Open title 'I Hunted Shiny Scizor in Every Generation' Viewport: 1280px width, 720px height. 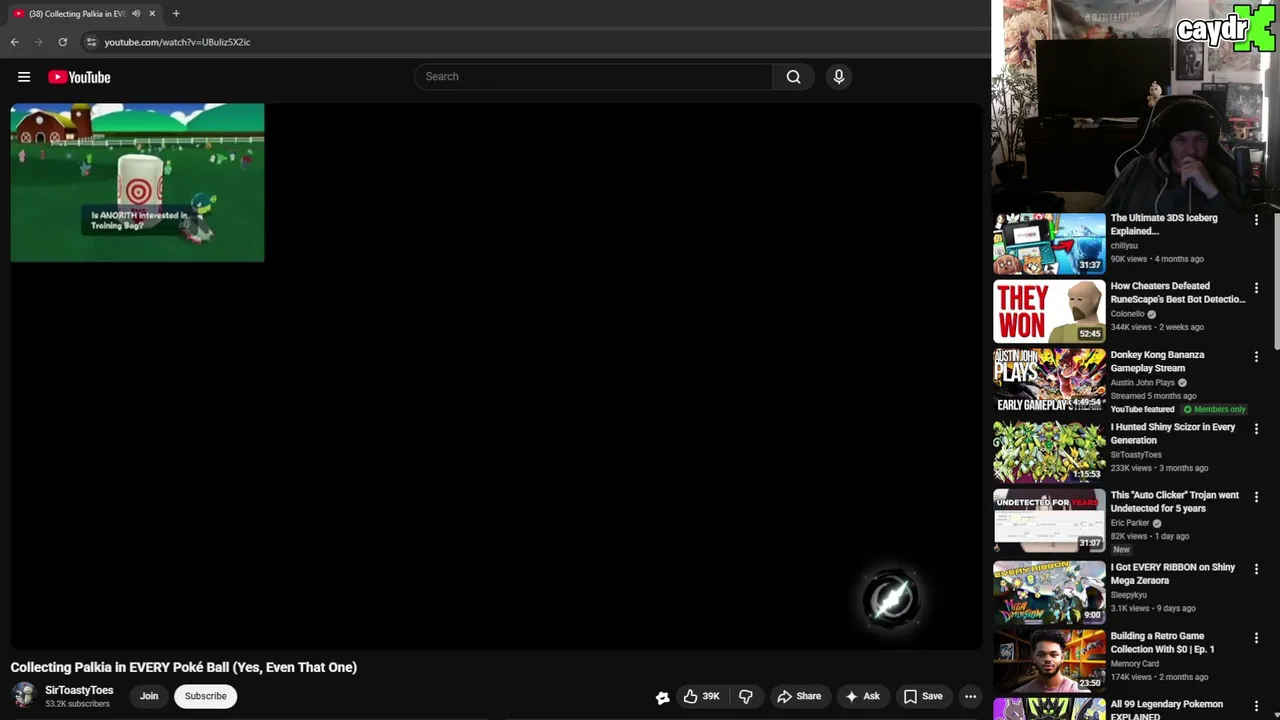click(1173, 433)
